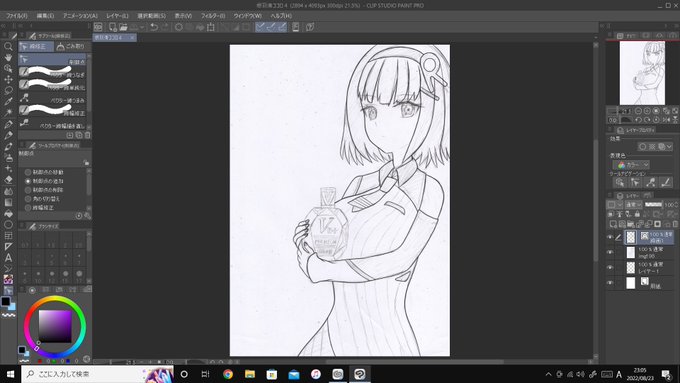The height and width of the screenshot is (383, 680).
Task: Toggle visibility of レイヤー1
Action: click(610, 267)
